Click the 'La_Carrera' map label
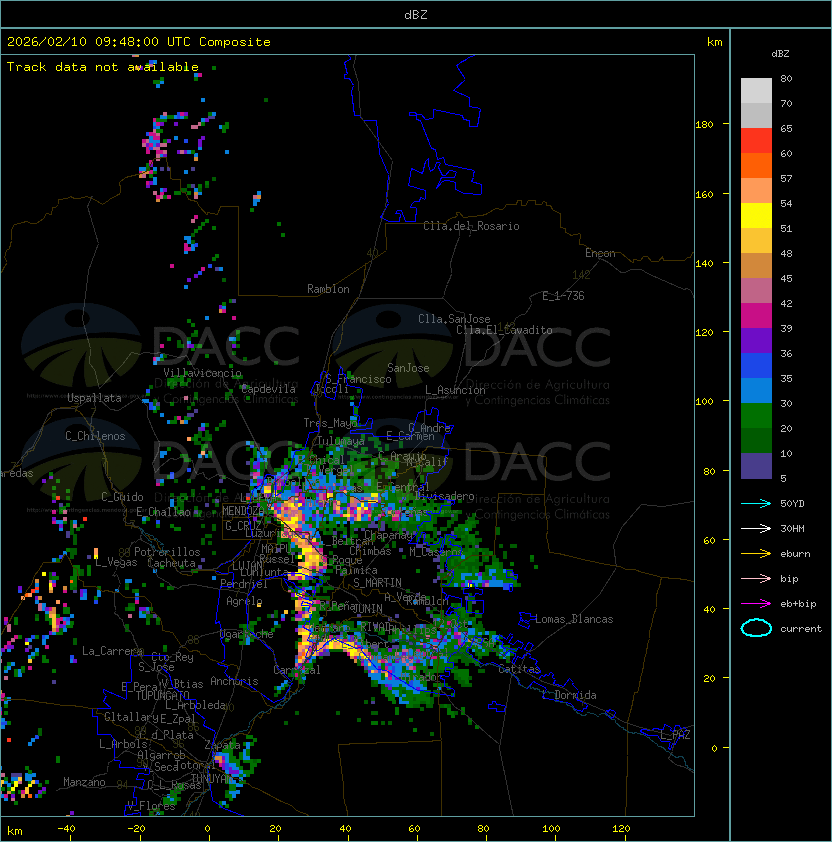832x842 pixels. click(x=112, y=651)
